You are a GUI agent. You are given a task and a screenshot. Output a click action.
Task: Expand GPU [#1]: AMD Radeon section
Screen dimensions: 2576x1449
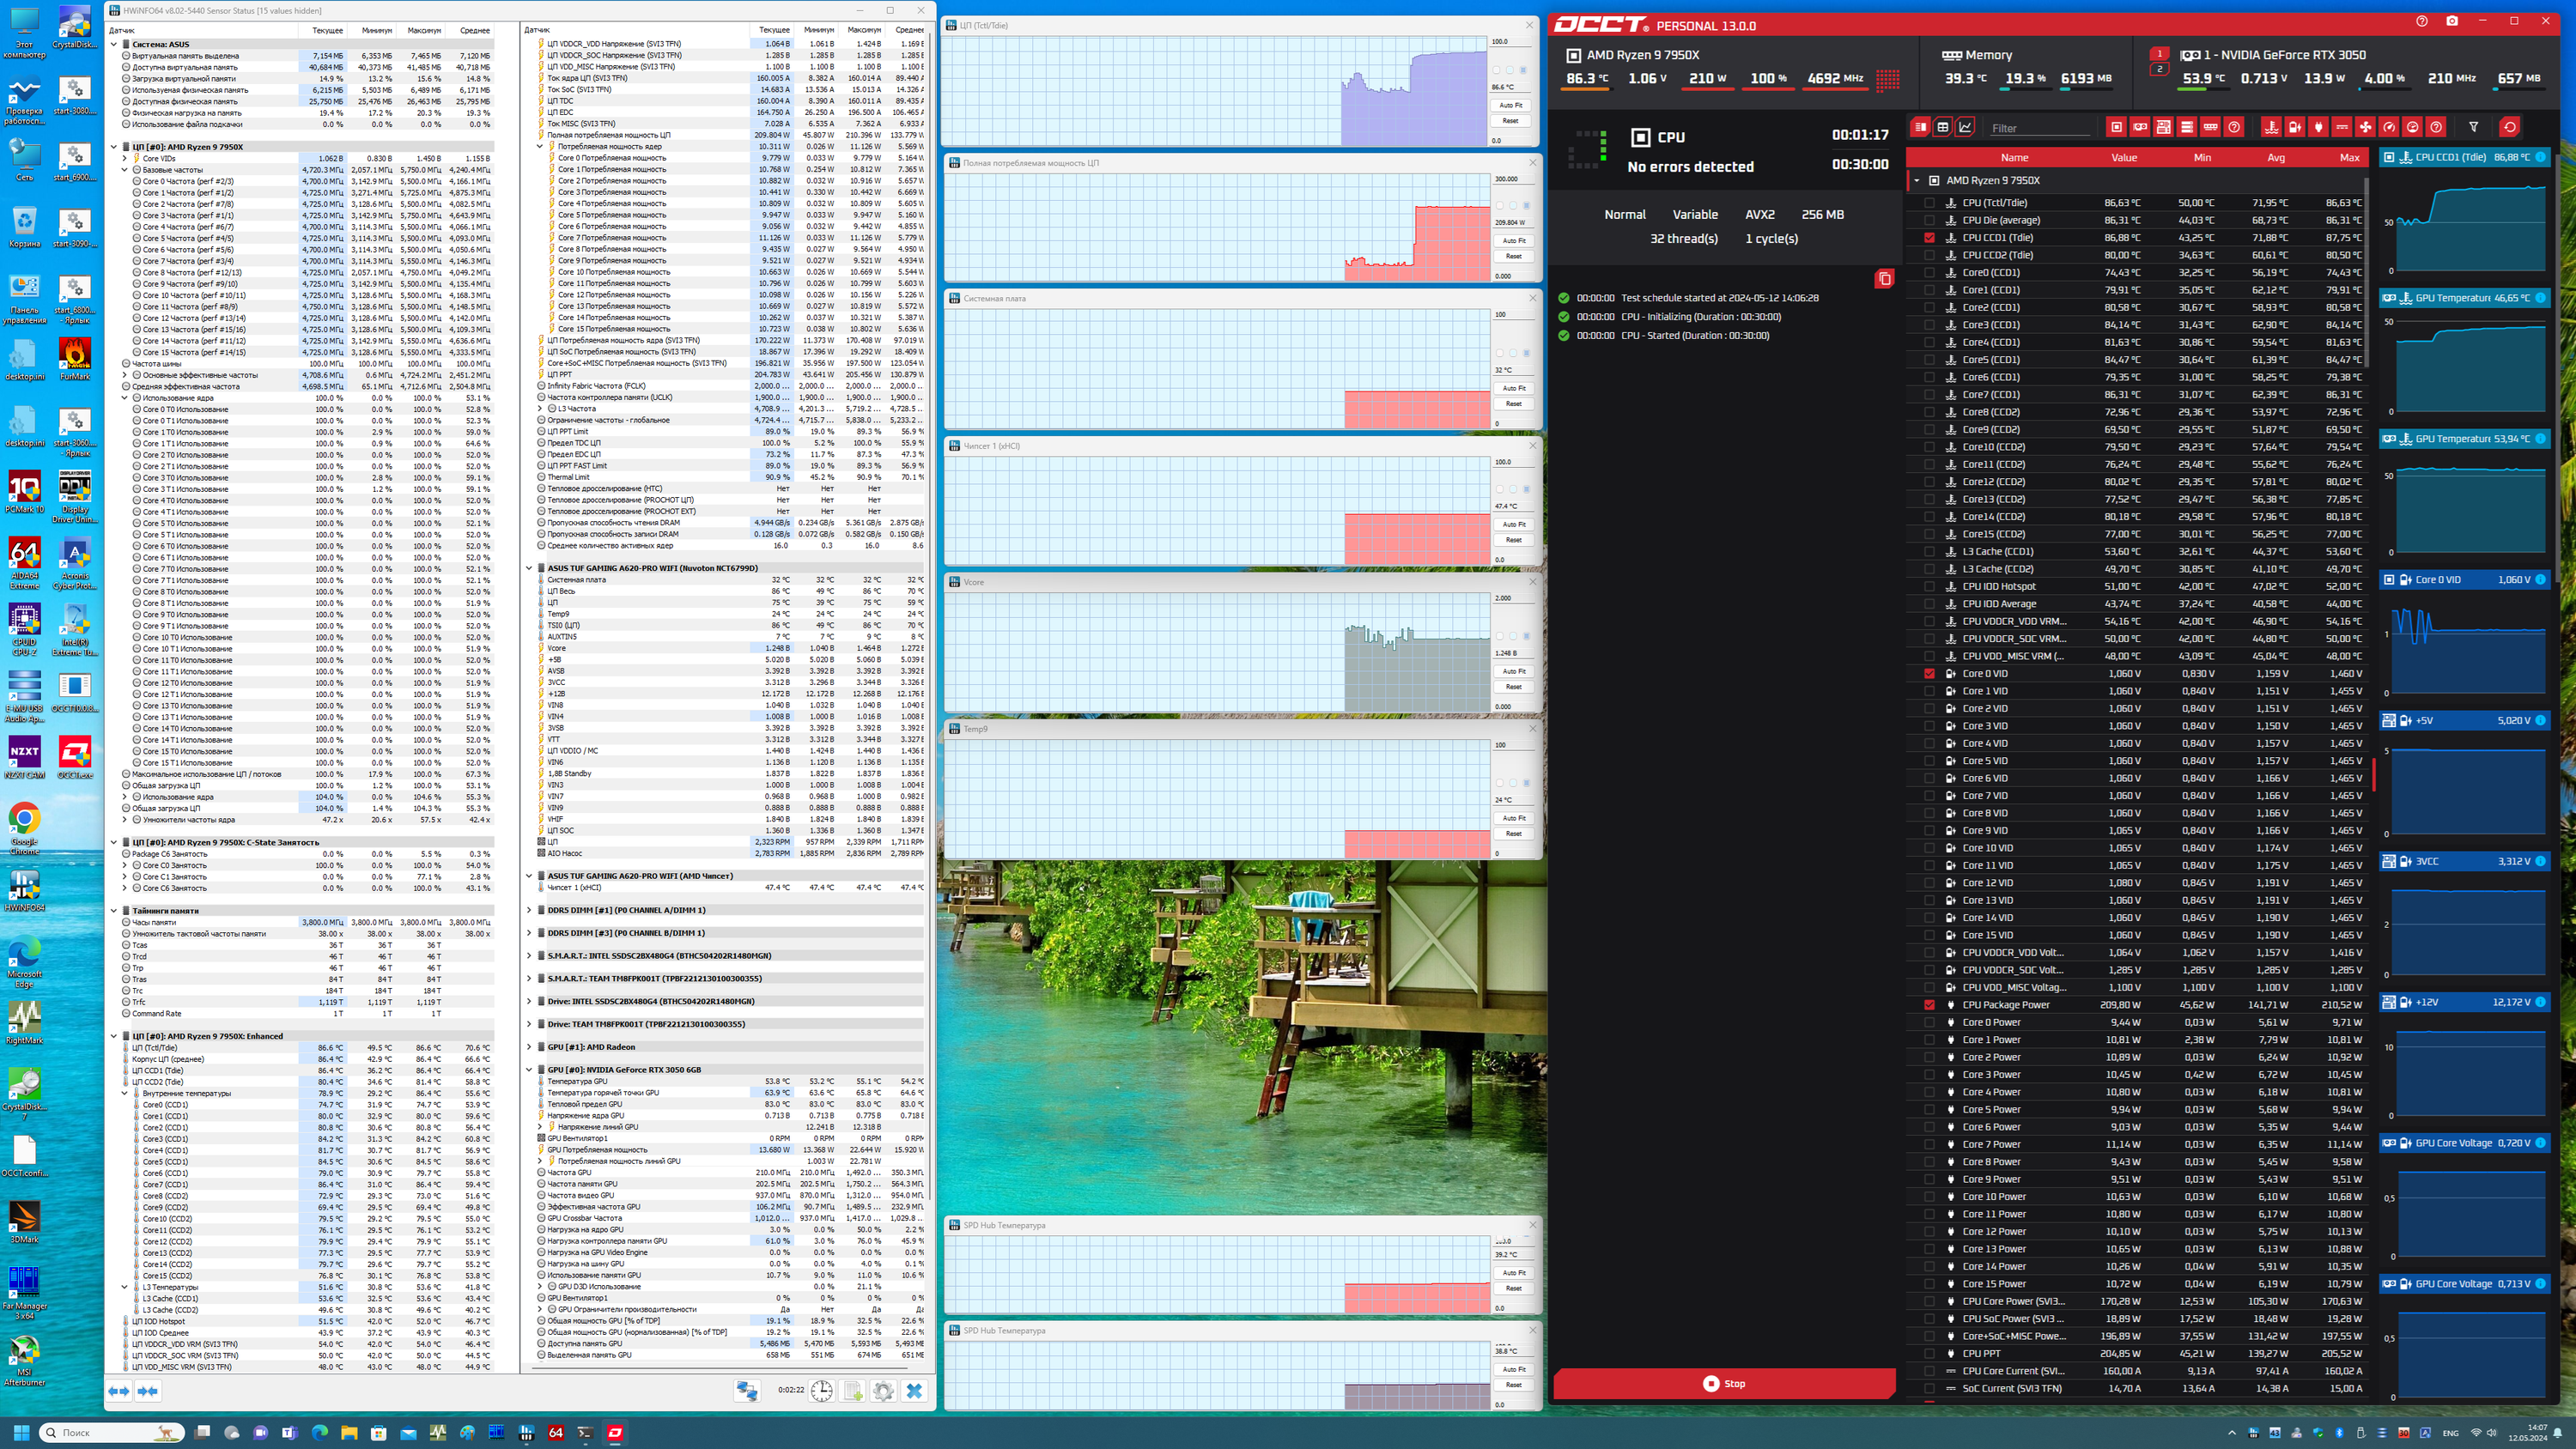point(529,1047)
